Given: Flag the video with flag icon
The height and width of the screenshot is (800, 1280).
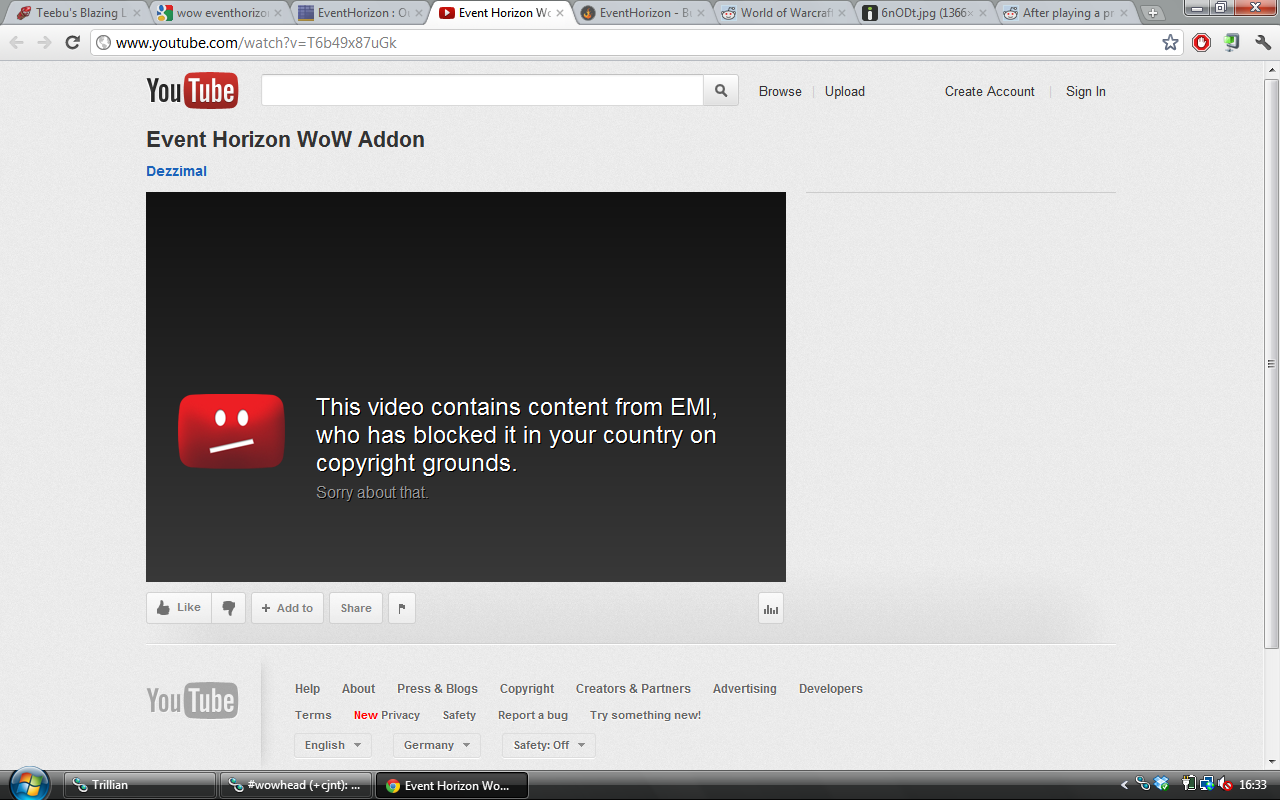Looking at the screenshot, I should [x=402, y=608].
